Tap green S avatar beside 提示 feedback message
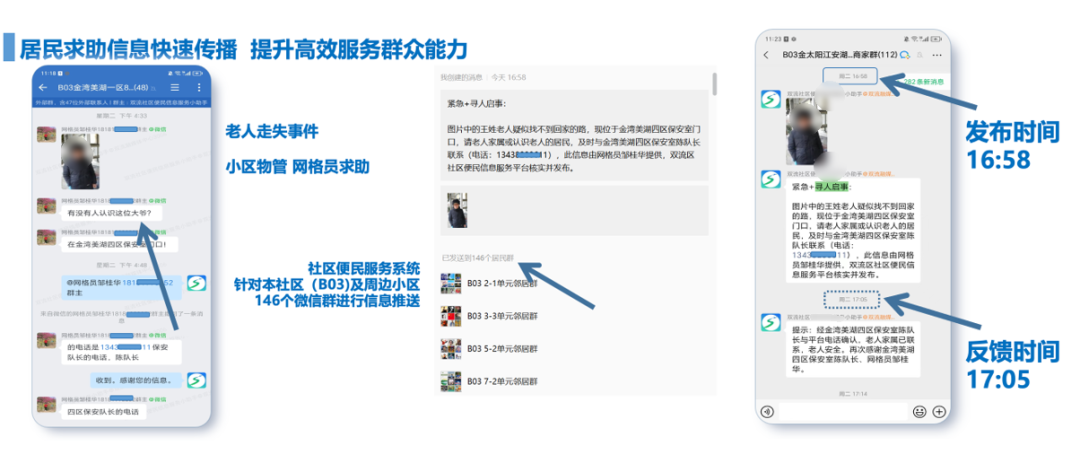The height and width of the screenshot is (472, 1080). [770, 323]
